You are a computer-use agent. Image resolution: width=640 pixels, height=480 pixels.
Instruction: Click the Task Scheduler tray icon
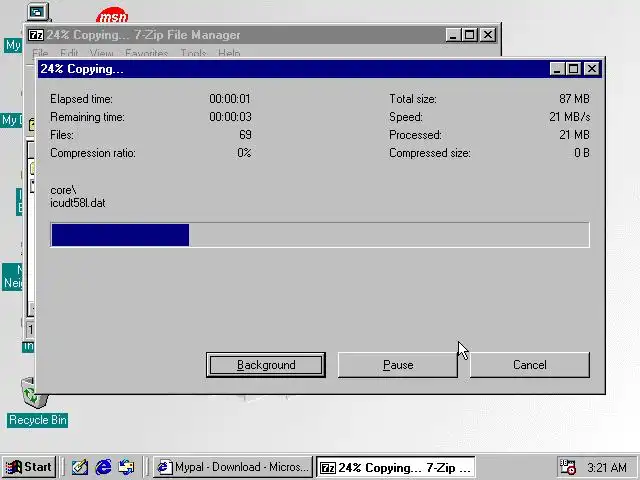coord(568,467)
